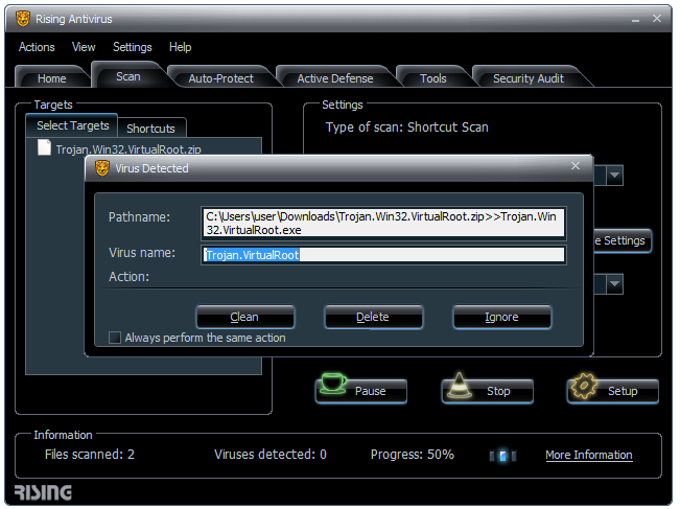The image size is (680, 509).
Task: Open the Actions menu
Action: coord(37,47)
